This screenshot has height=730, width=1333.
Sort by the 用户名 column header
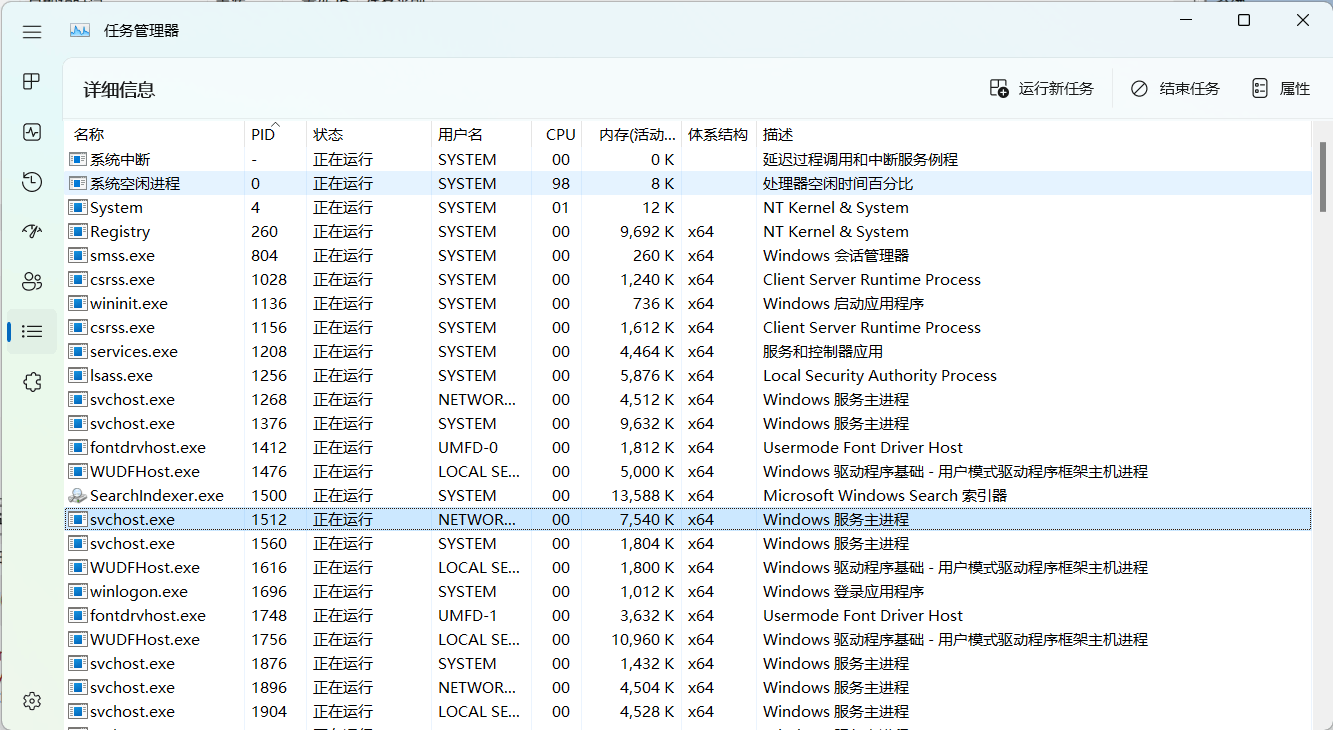481,134
